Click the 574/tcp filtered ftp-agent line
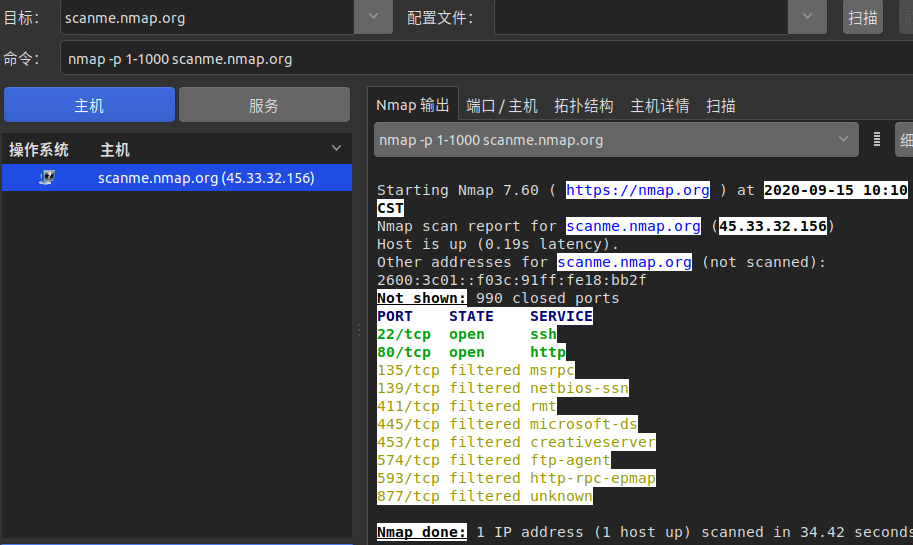The width and height of the screenshot is (913, 545). coord(494,461)
